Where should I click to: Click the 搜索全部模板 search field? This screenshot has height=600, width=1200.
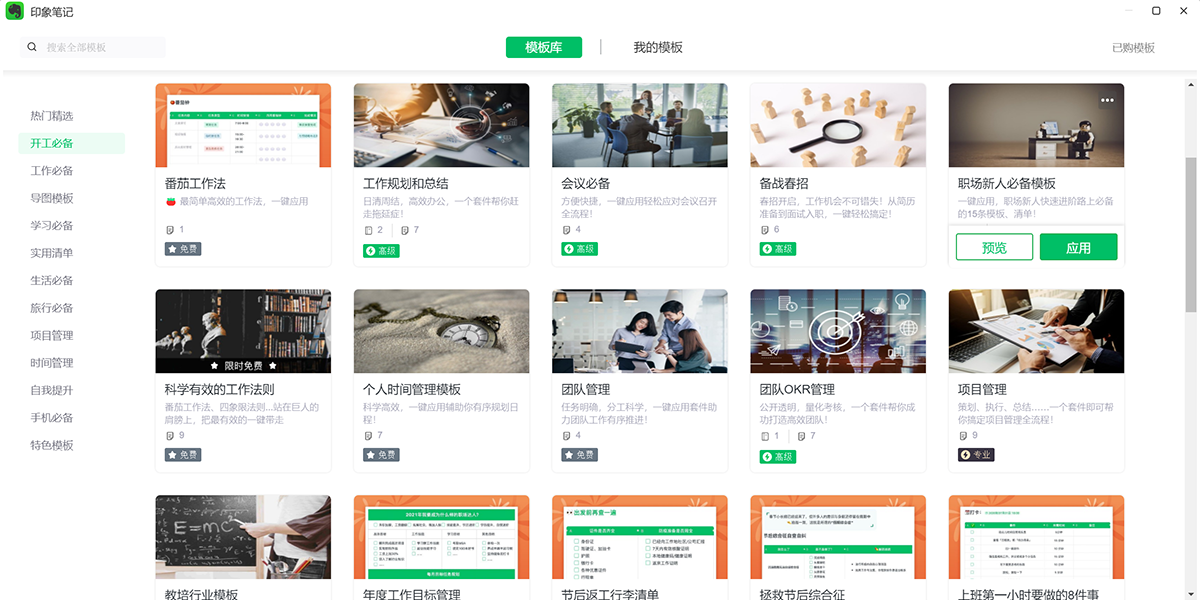click(x=100, y=47)
